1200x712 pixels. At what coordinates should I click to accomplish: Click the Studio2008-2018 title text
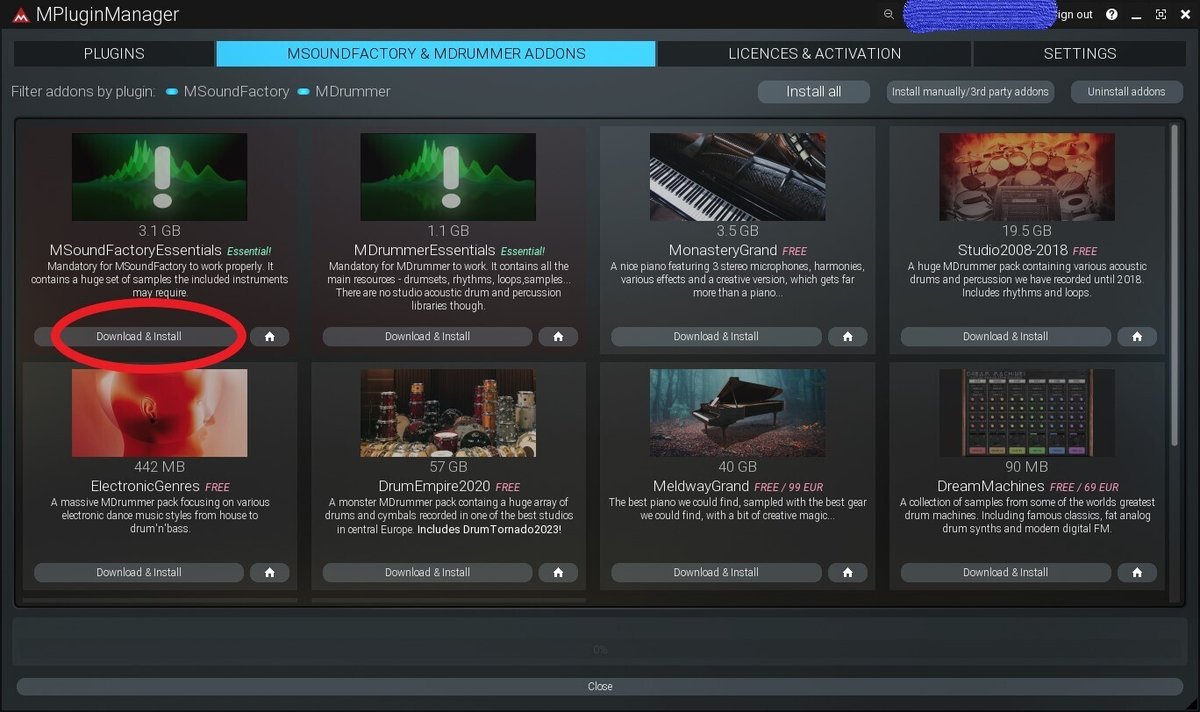pyautogui.click(x=1011, y=250)
